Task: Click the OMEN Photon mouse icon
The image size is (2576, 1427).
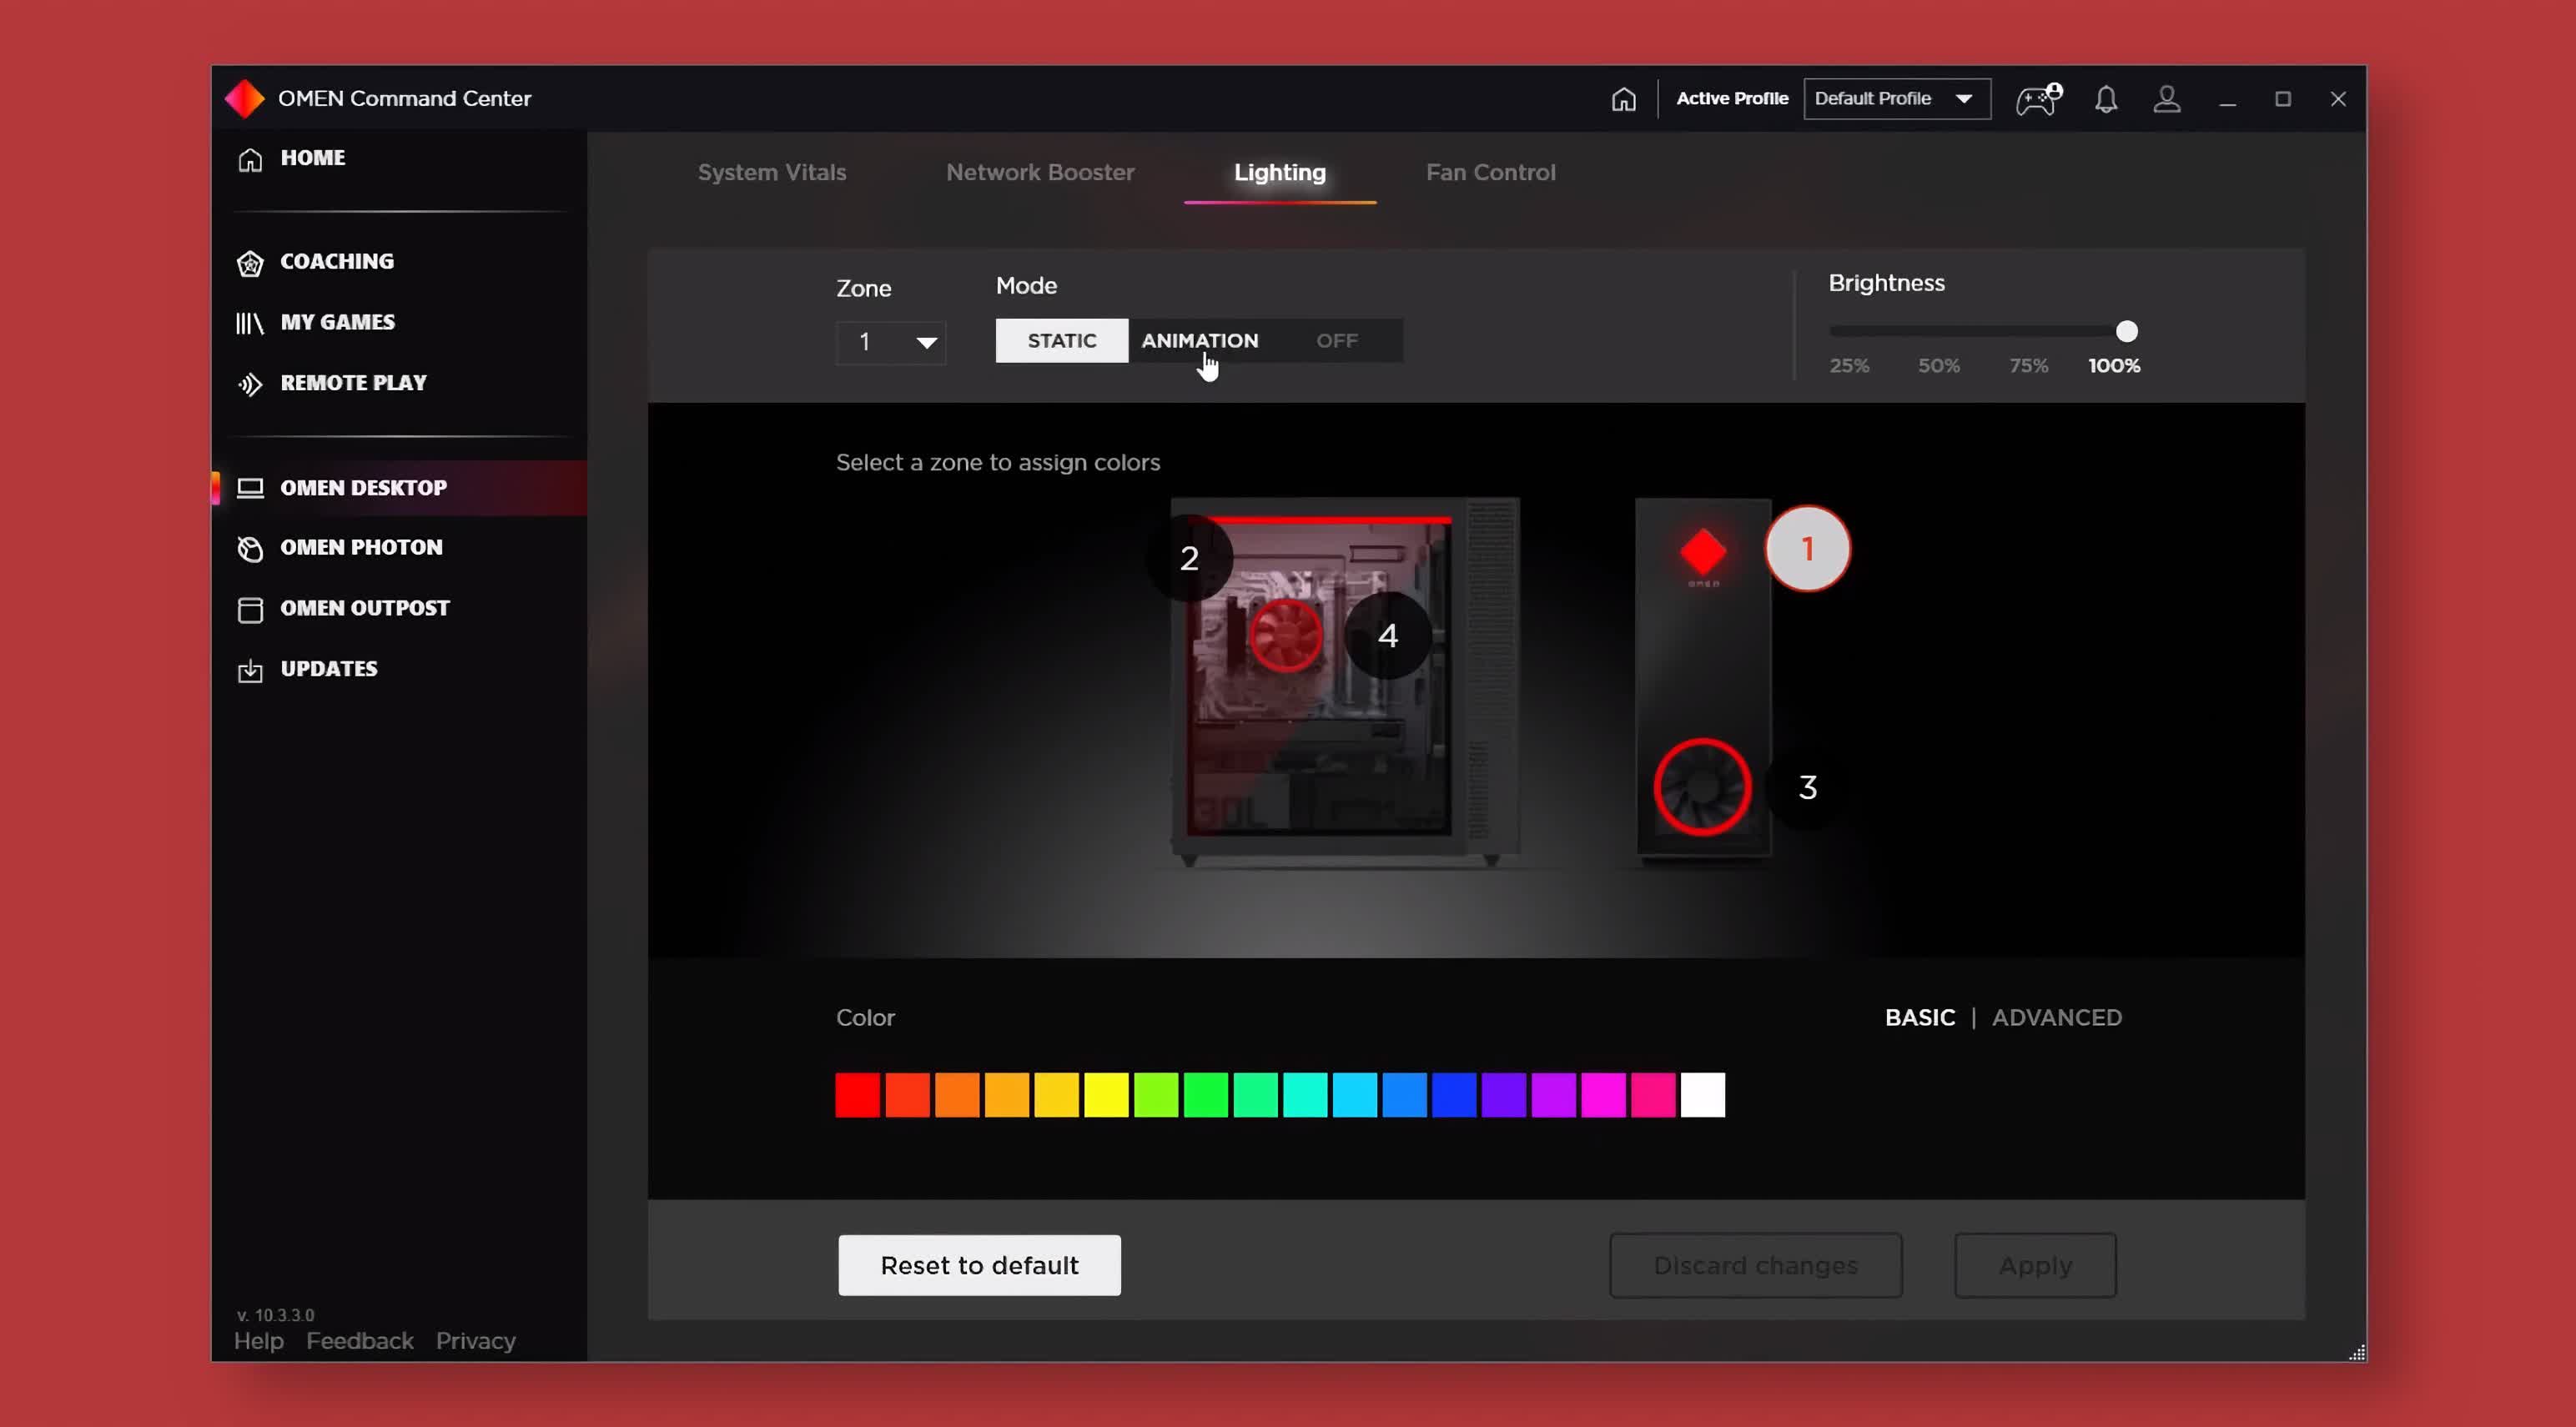Action: click(x=250, y=548)
